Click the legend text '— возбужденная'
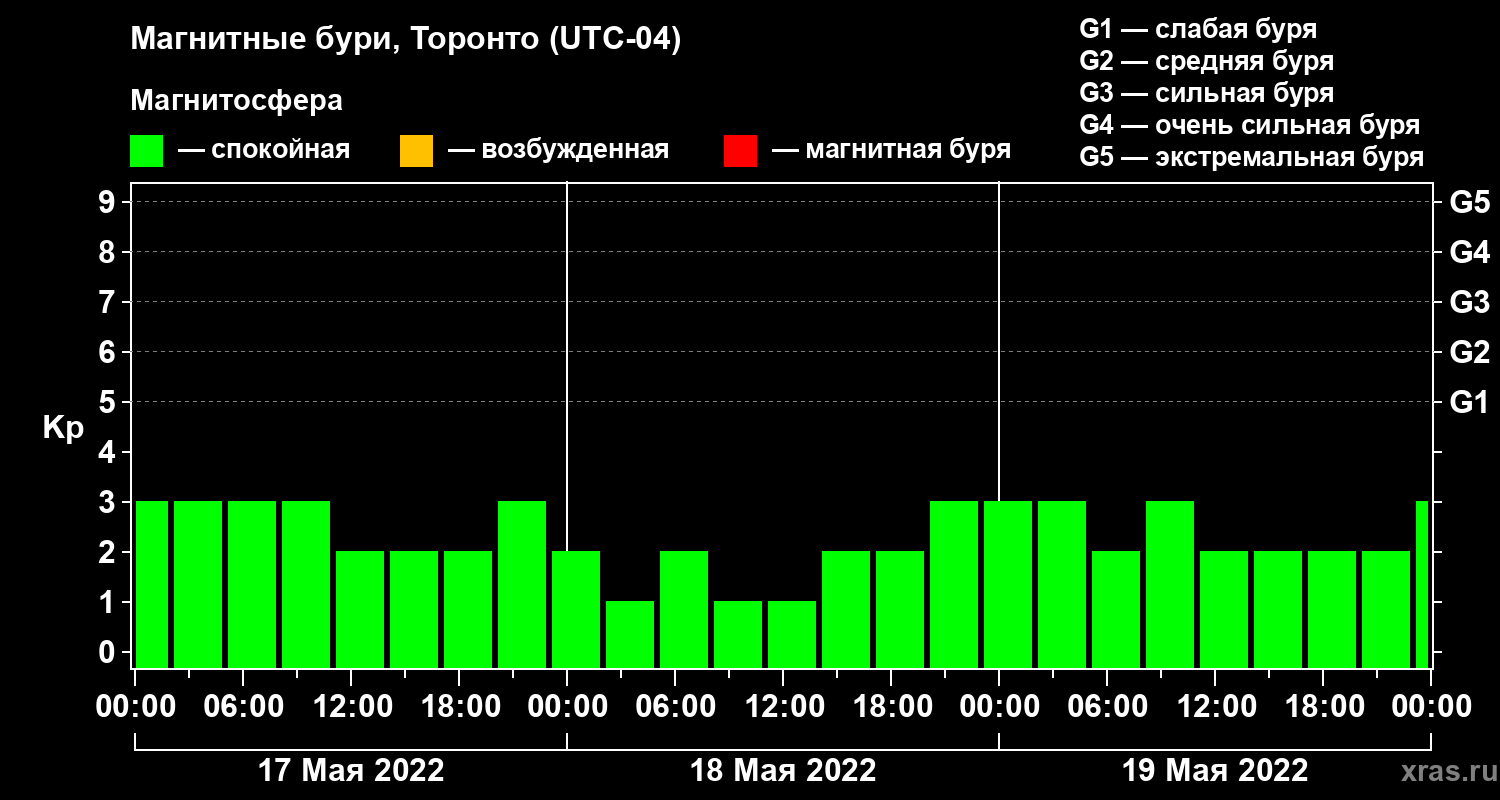This screenshot has height=800, width=1500. (558, 150)
